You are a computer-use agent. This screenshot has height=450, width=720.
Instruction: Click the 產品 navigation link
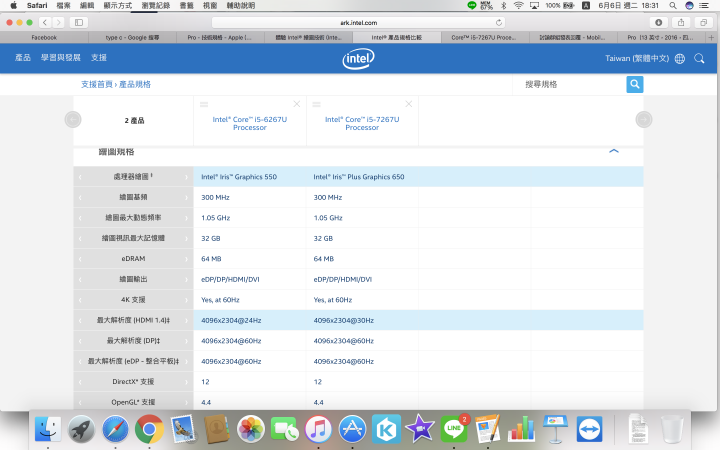[x=22, y=57]
